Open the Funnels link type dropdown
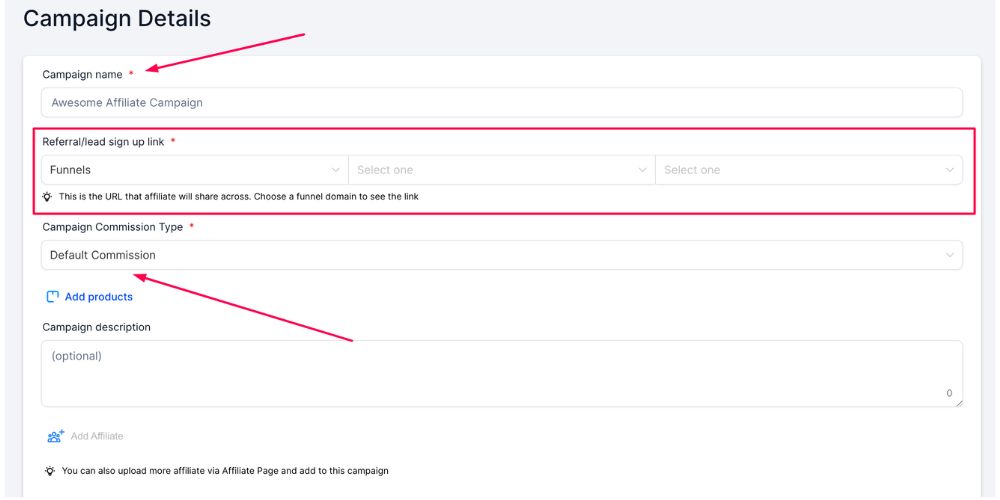This screenshot has height=500, width=1000. click(x=190, y=170)
